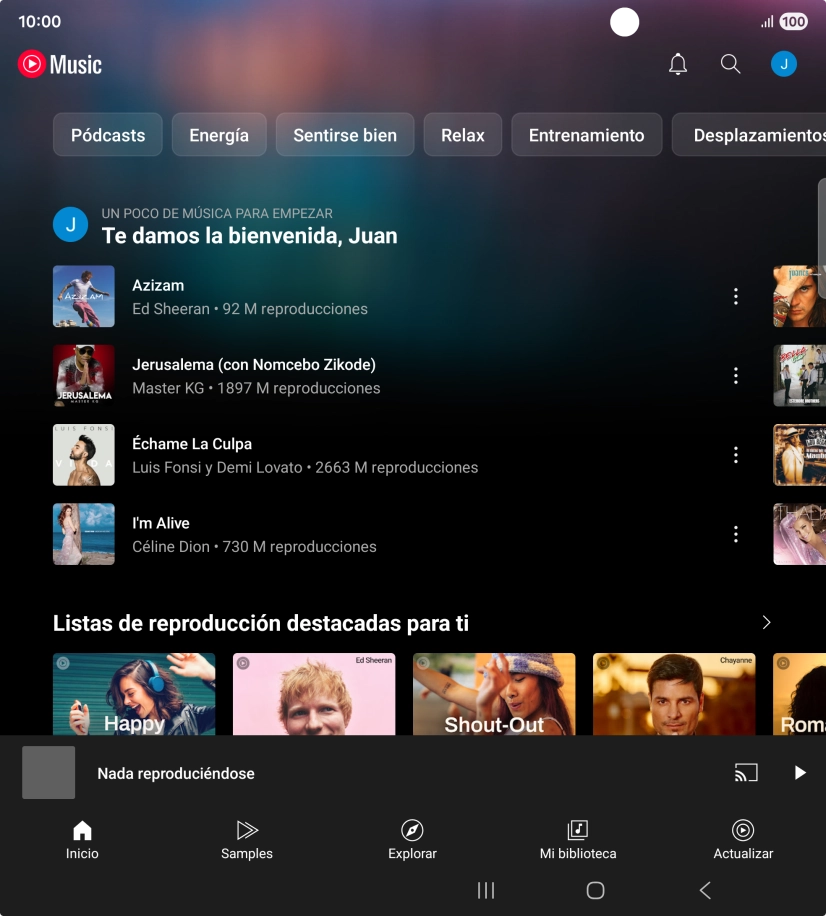Enable the Entrenamiento filter chip
Screen dimensions: 826x916
[x=586, y=135]
